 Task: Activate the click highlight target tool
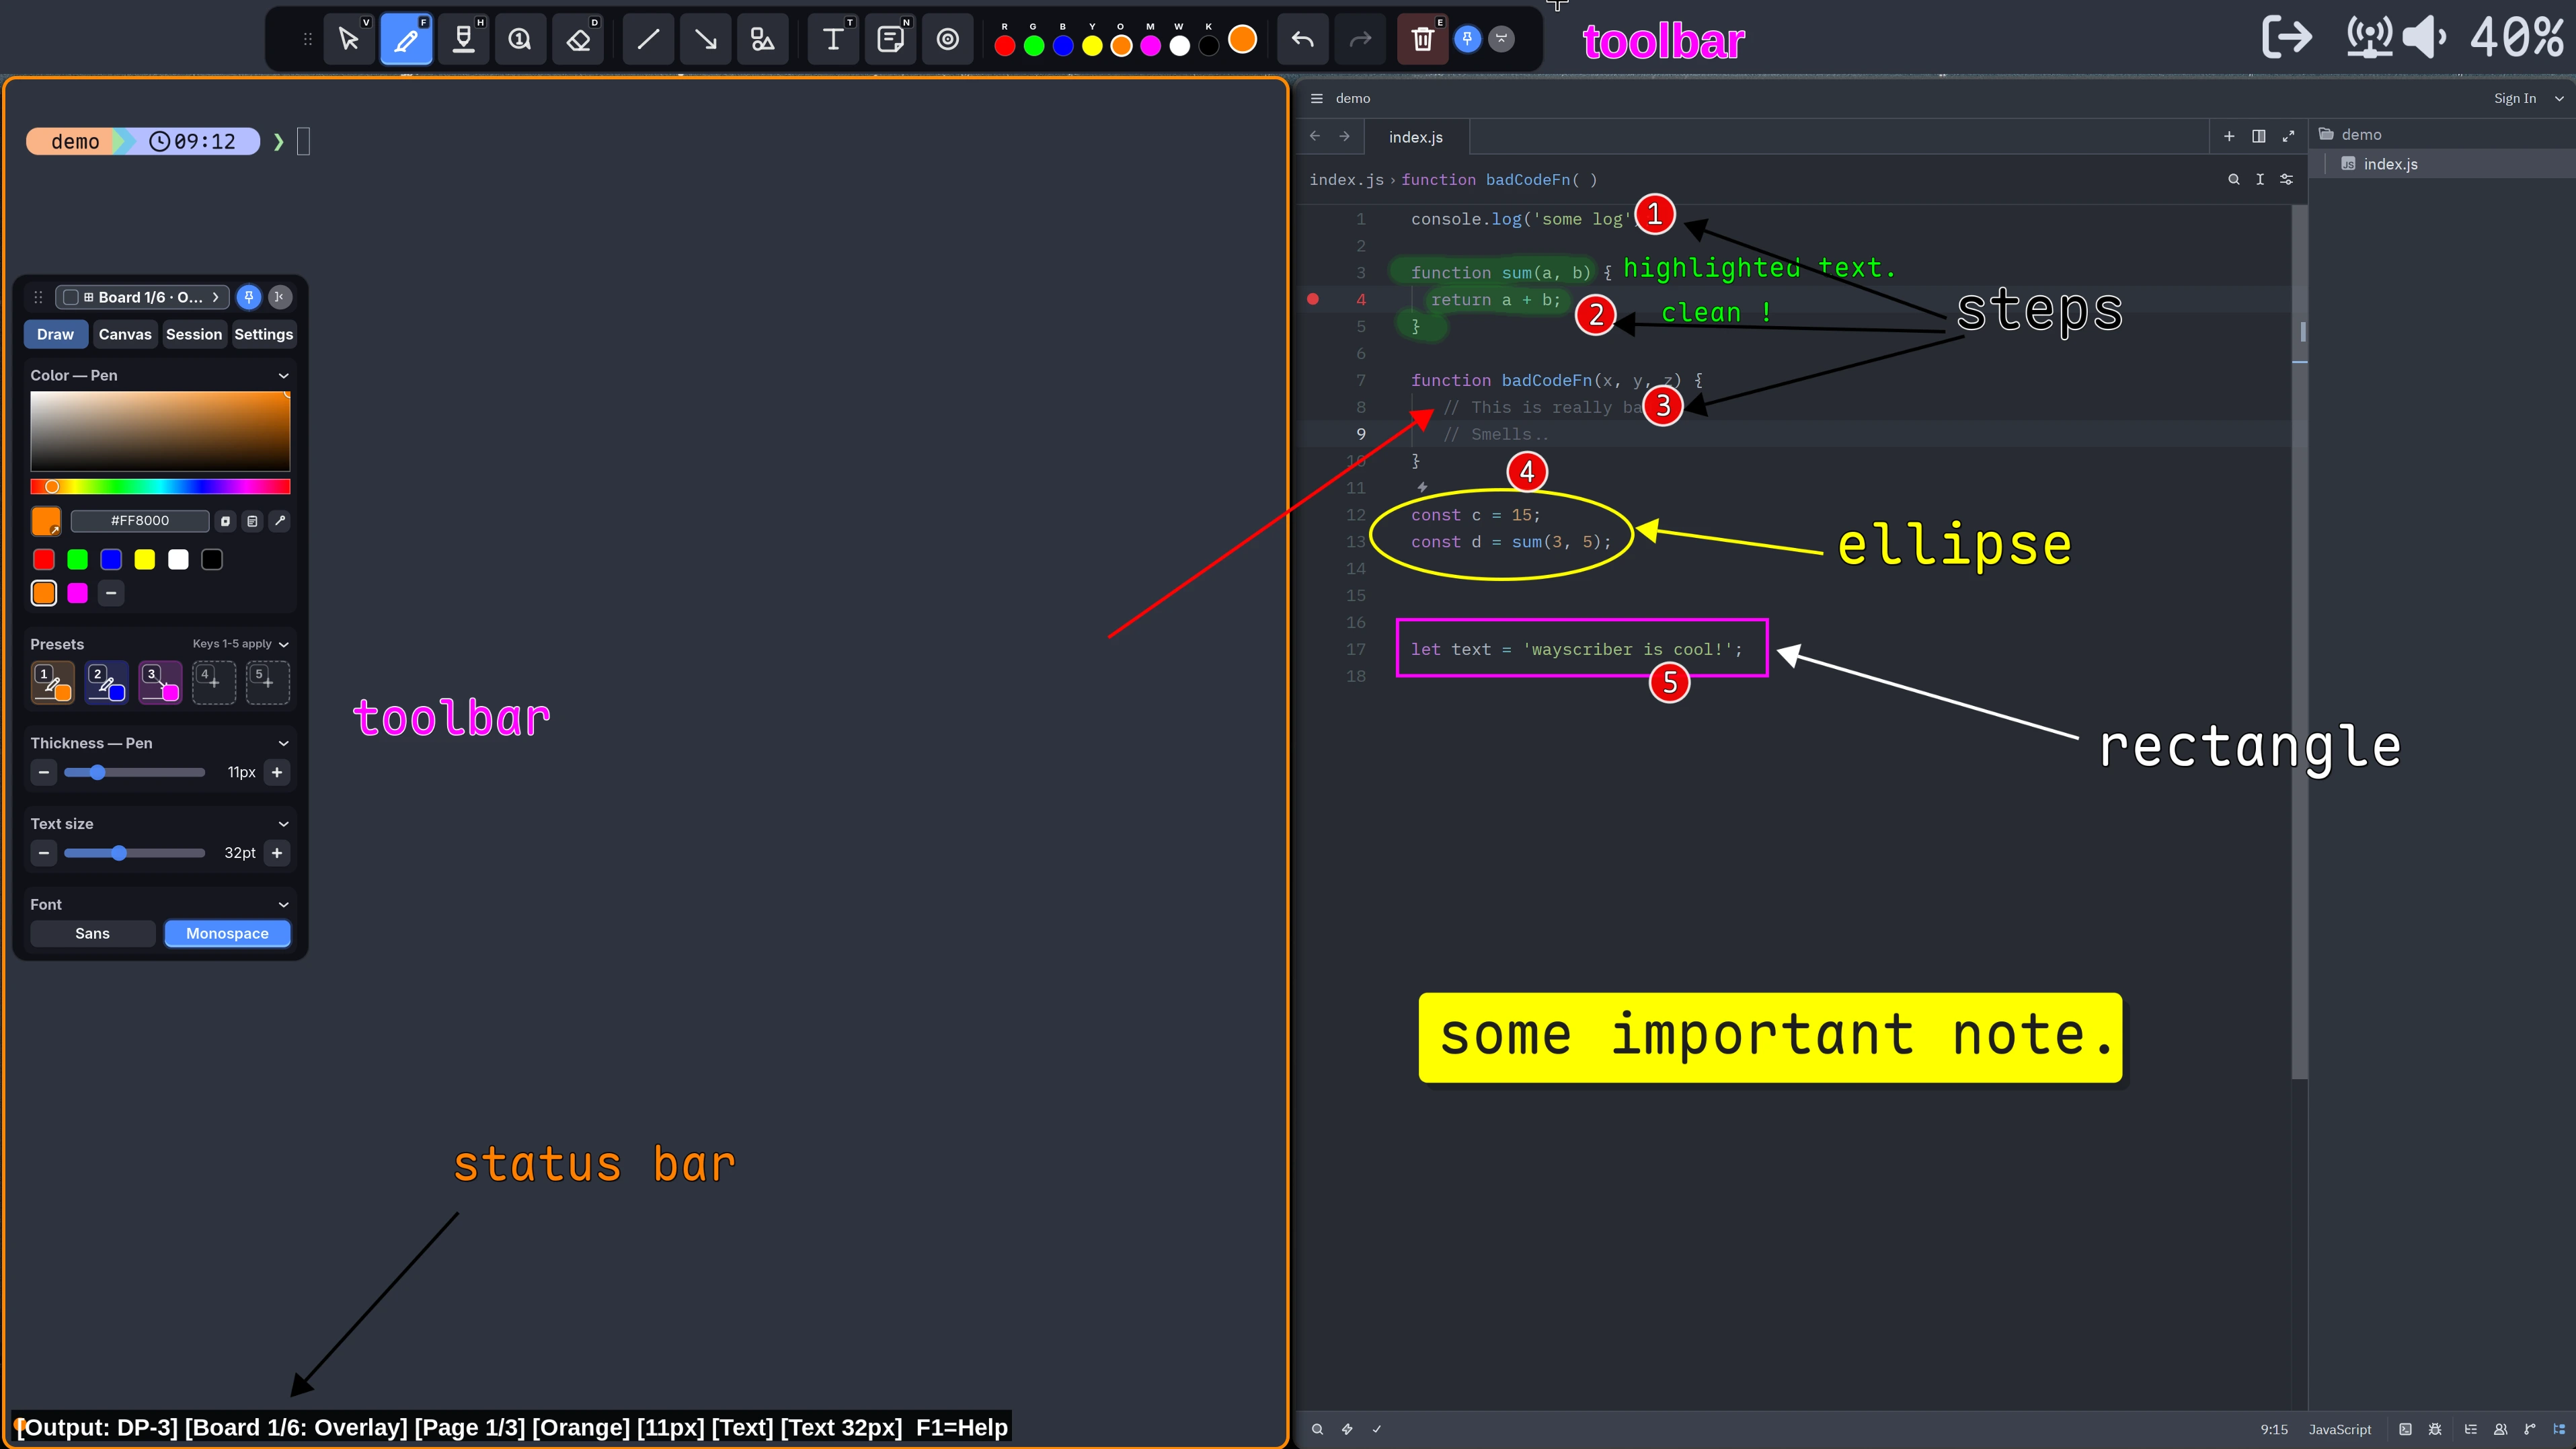pos(947,39)
